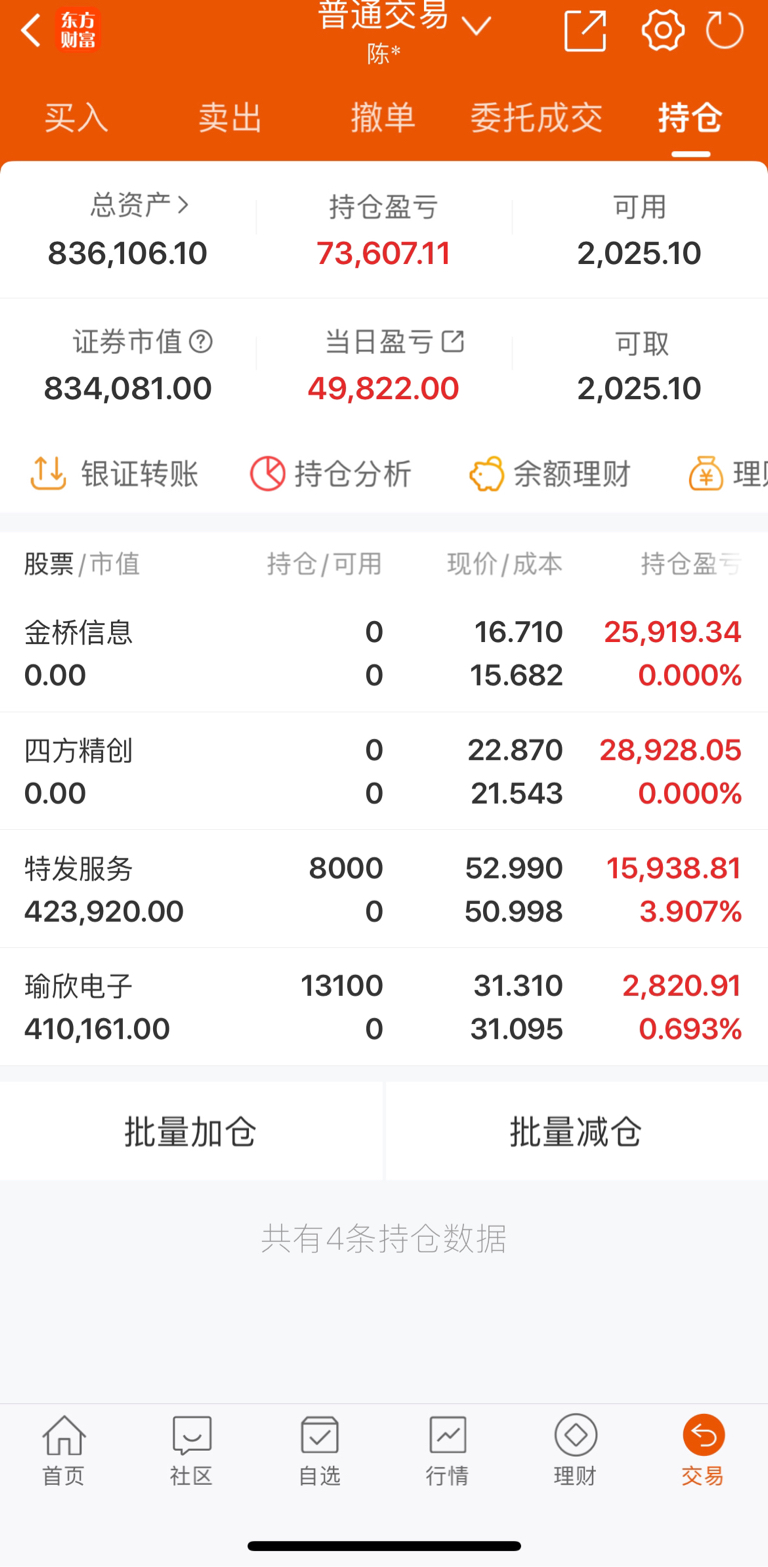Expand 总资产 details chevron
Screen dimensions: 768x1567
point(183,205)
